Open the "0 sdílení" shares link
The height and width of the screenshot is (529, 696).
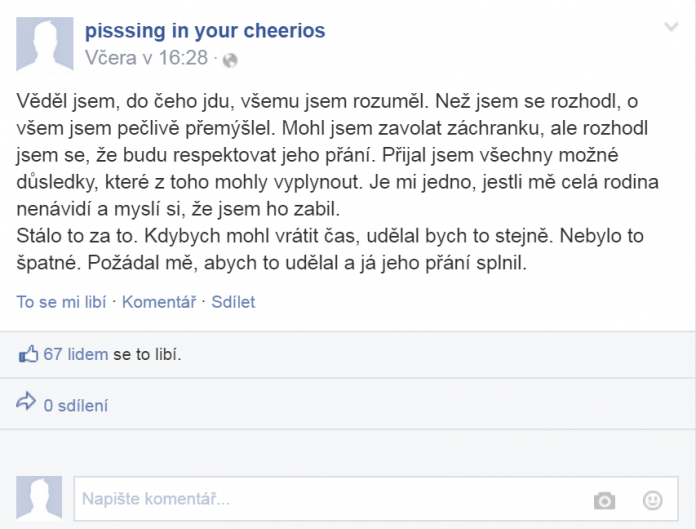point(76,405)
